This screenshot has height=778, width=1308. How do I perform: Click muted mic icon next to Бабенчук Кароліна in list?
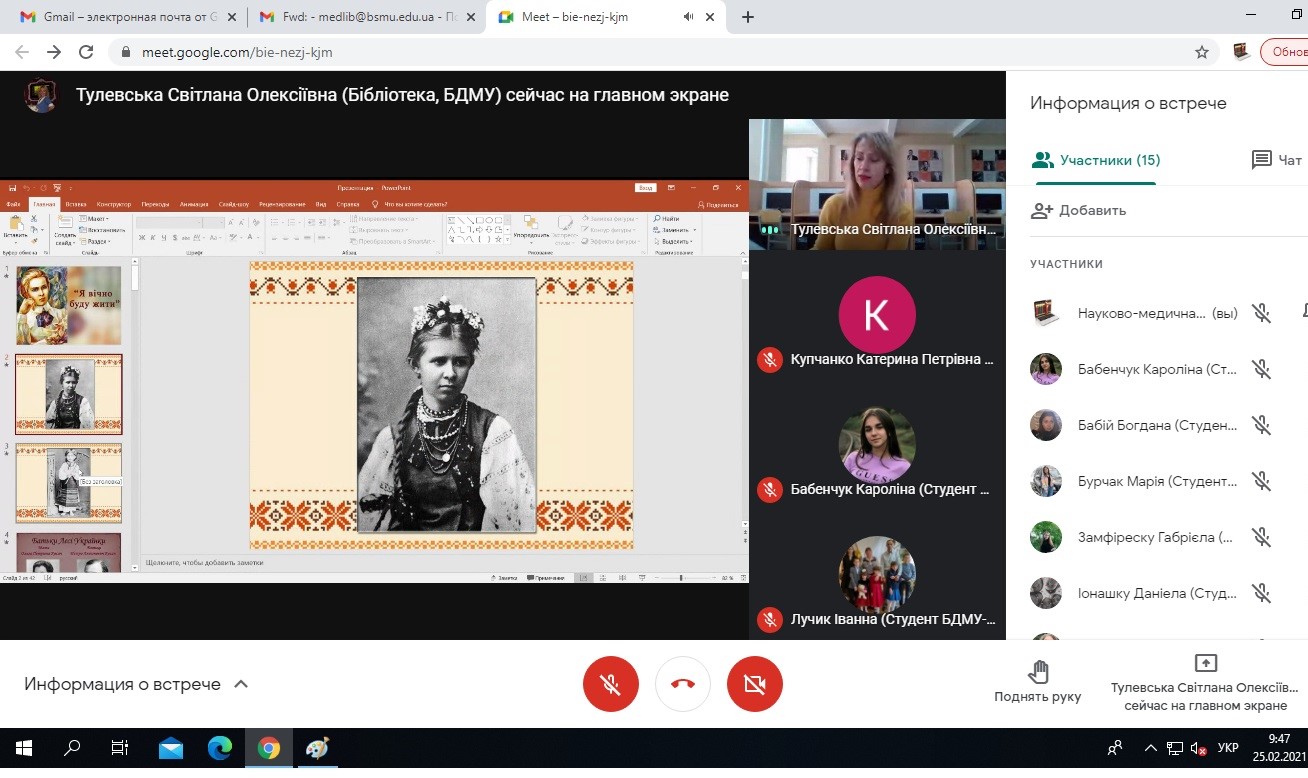1261,369
